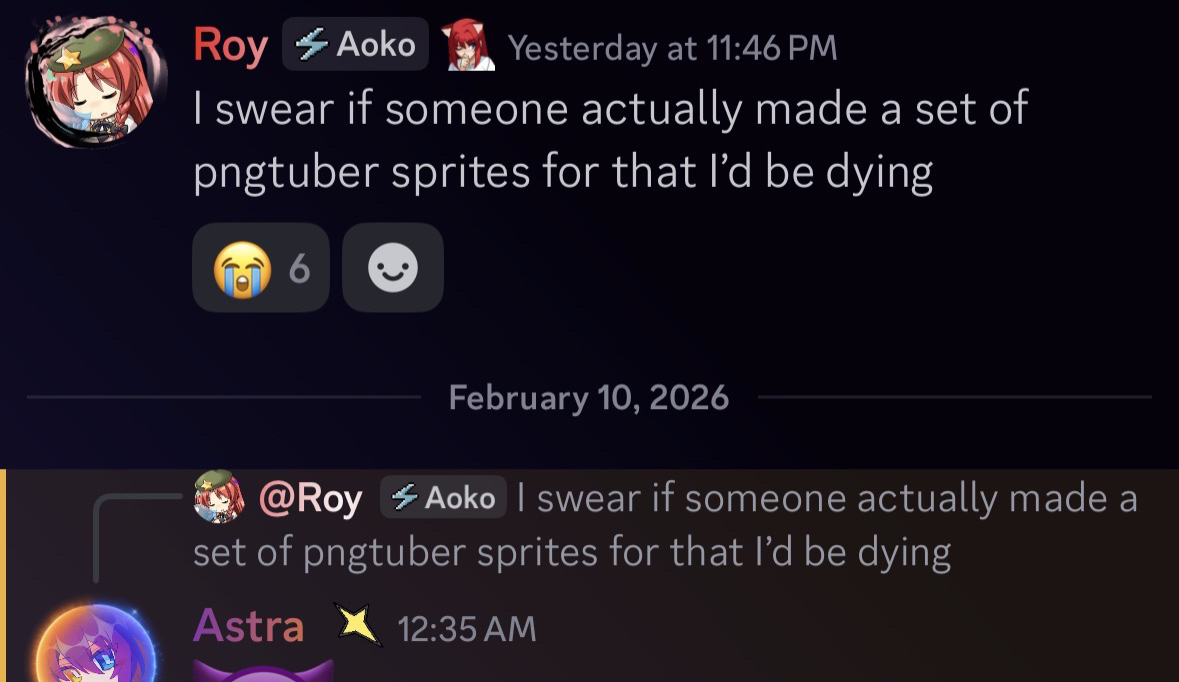Select Roy's pngtuber sprites message text
The width and height of the screenshot is (1179, 682).
pos(610,140)
